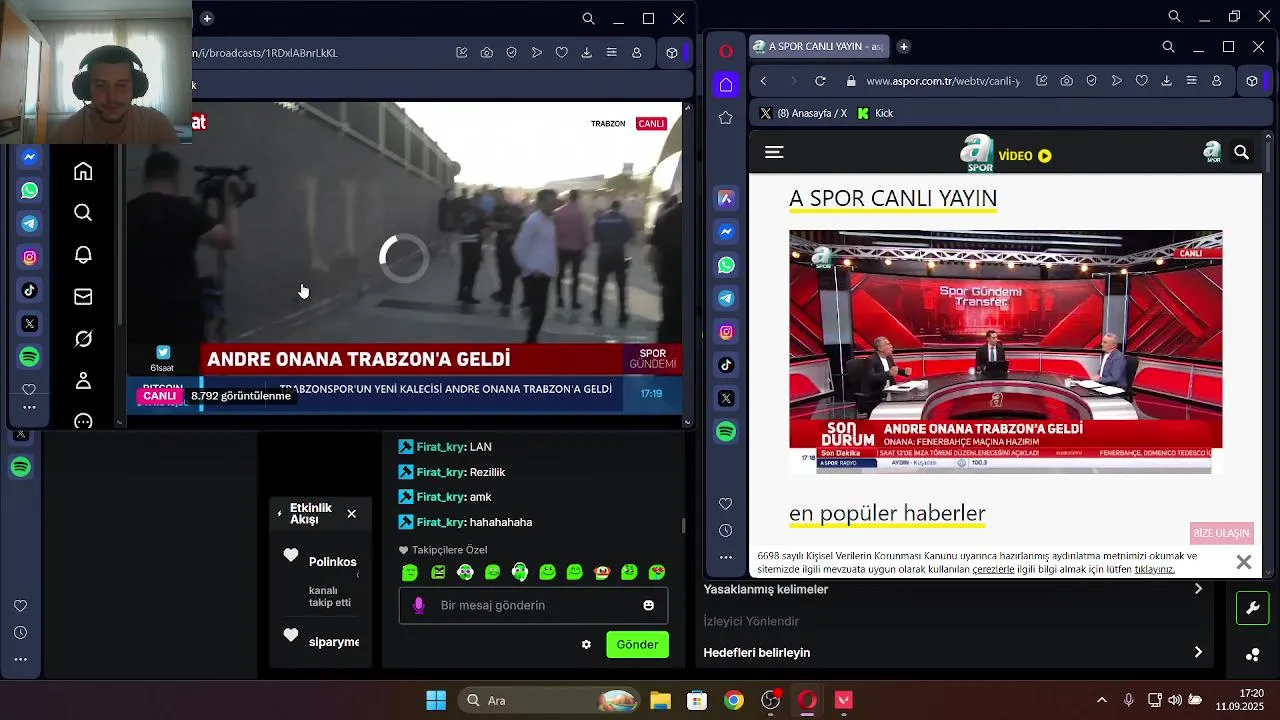Show hidden system tray icons
1280x720 pixels.
(x=1102, y=700)
